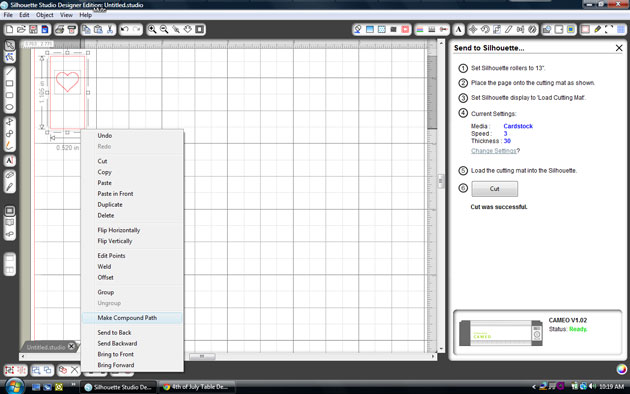Click the Zoom In magnifier icon
The width and height of the screenshot is (630, 394).
(152, 29)
